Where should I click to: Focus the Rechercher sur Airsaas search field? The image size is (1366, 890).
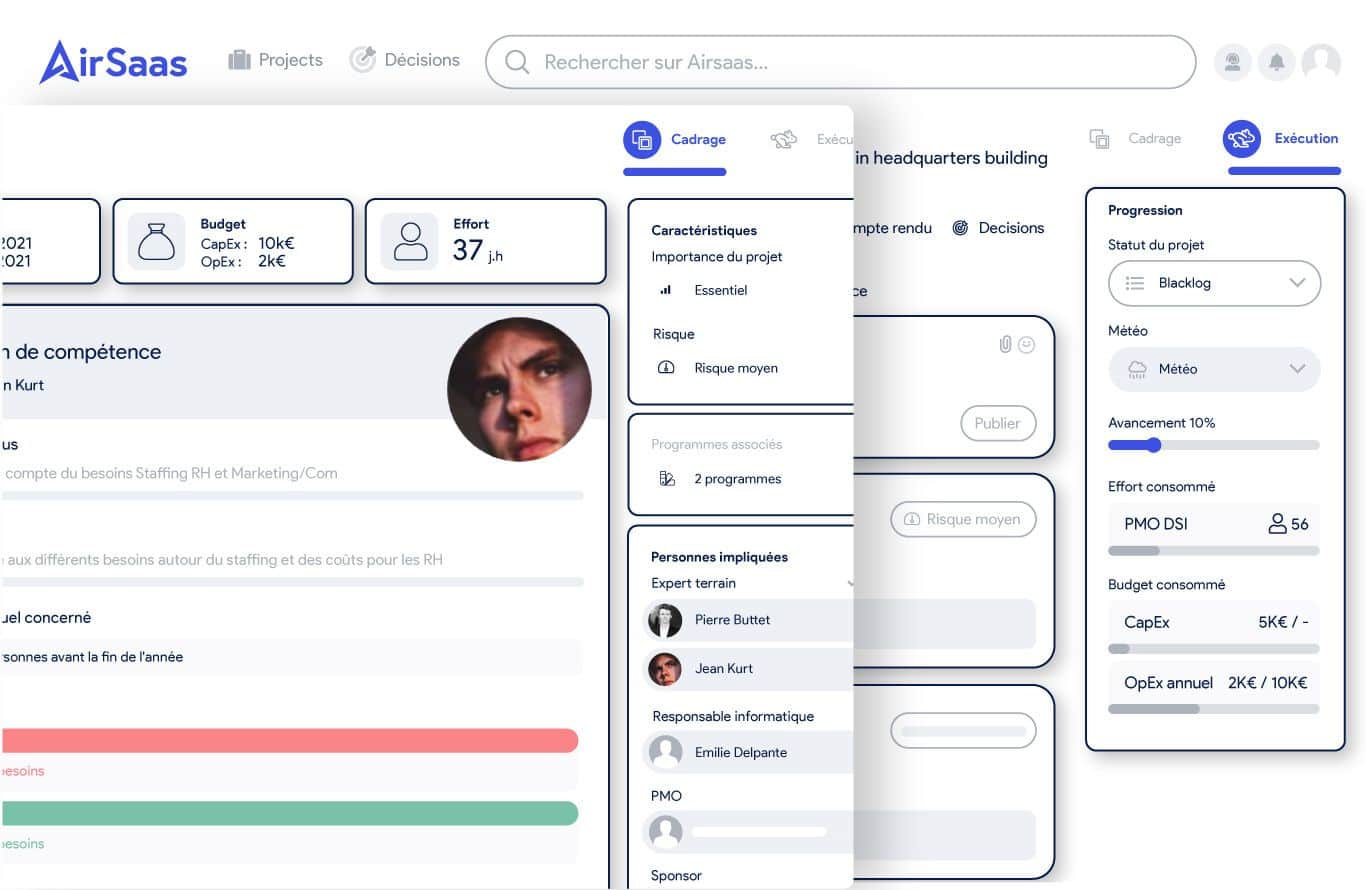(x=840, y=62)
